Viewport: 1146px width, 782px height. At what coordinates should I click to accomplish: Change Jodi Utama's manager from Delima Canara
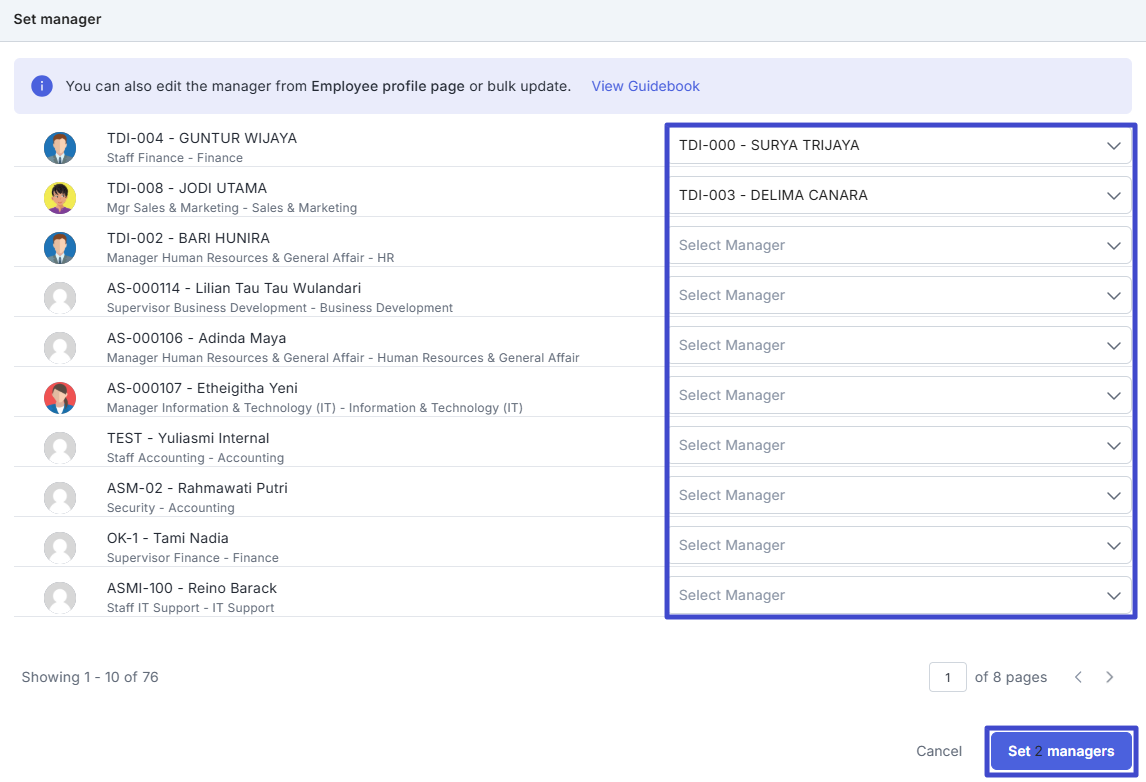[x=899, y=196]
